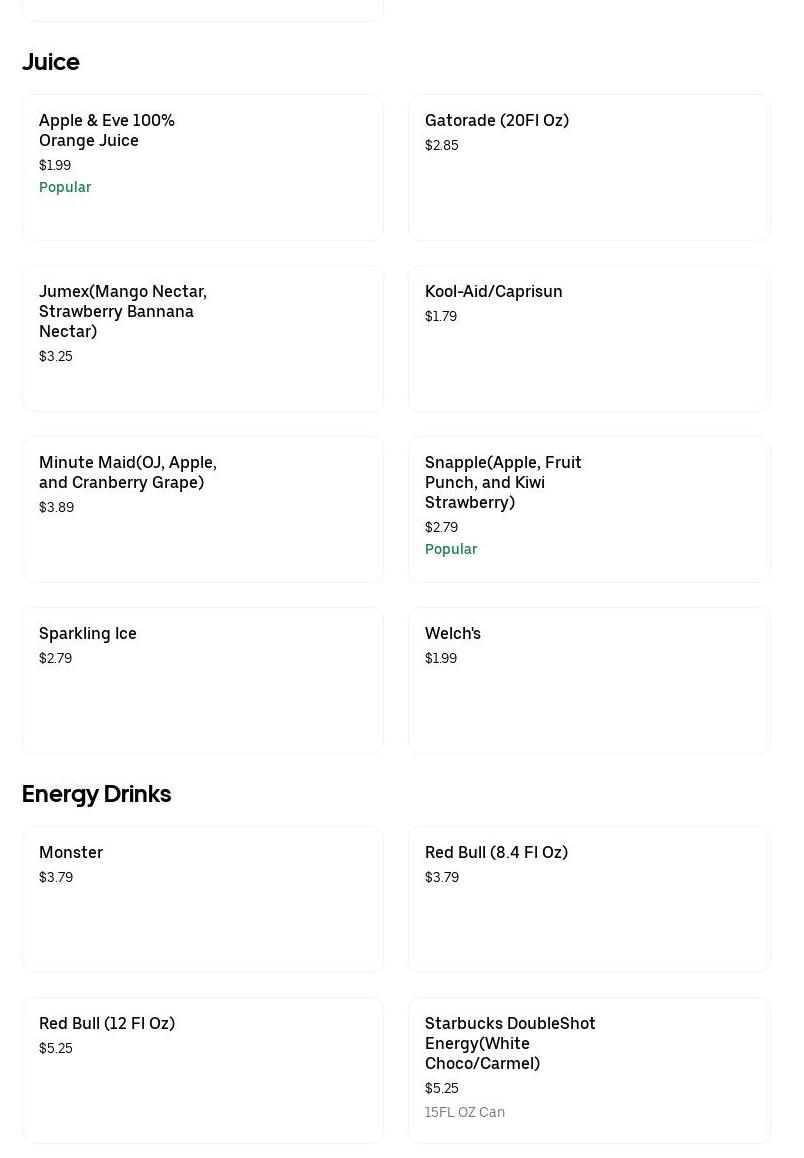Choose the Sparkling Ice item
Screen dimensions: 804x1158
coord(202,680)
